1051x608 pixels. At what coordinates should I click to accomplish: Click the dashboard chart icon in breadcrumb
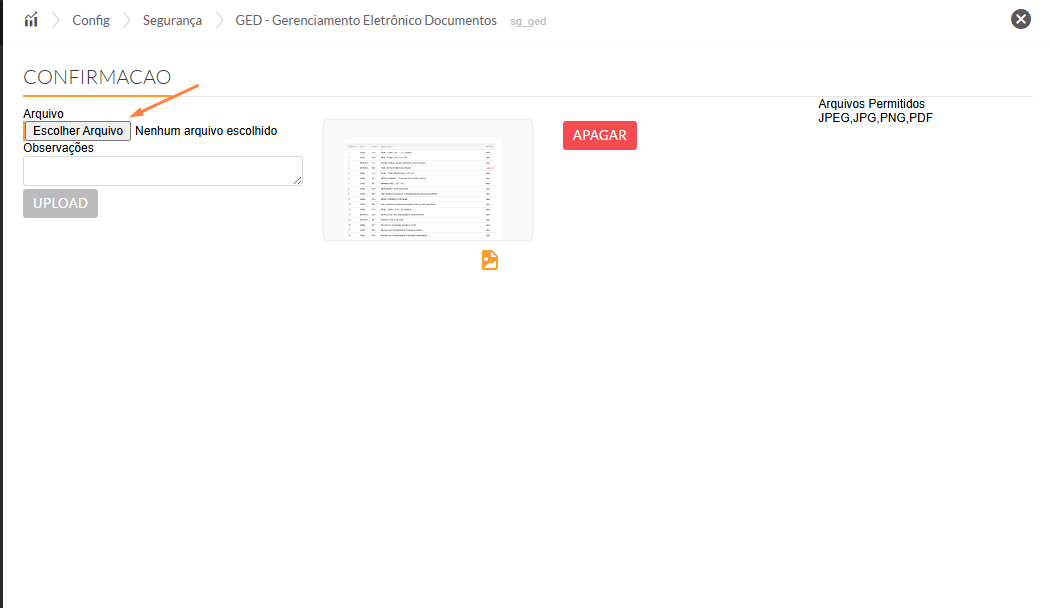pyautogui.click(x=31, y=20)
